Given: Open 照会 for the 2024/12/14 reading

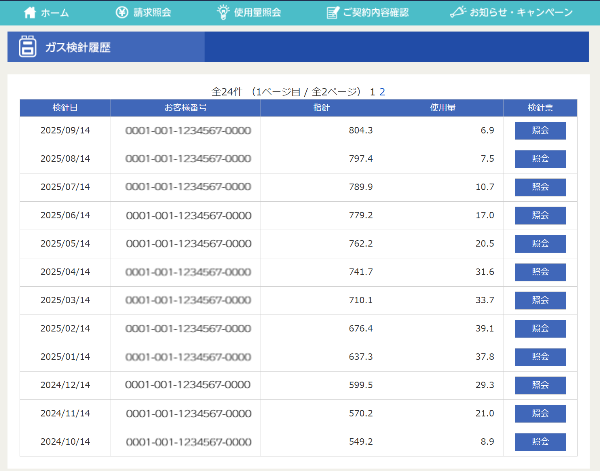Looking at the screenshot, I should pos(540,385).
